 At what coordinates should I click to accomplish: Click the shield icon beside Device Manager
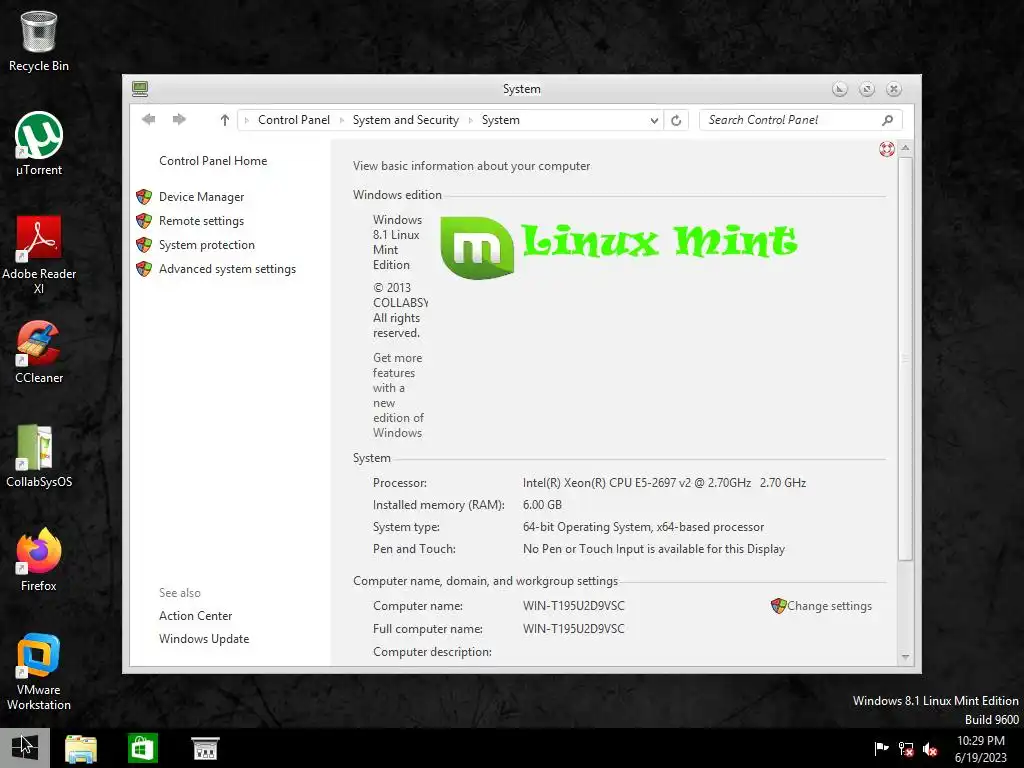(144, 197)
